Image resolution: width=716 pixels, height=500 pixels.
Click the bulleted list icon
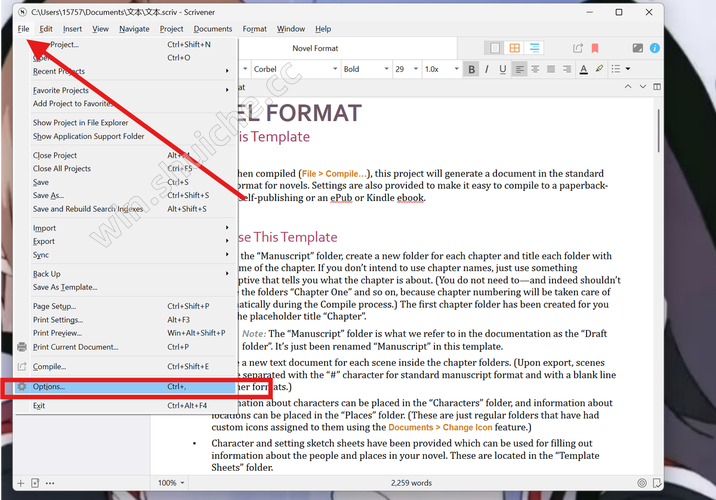tap(616, 69)
